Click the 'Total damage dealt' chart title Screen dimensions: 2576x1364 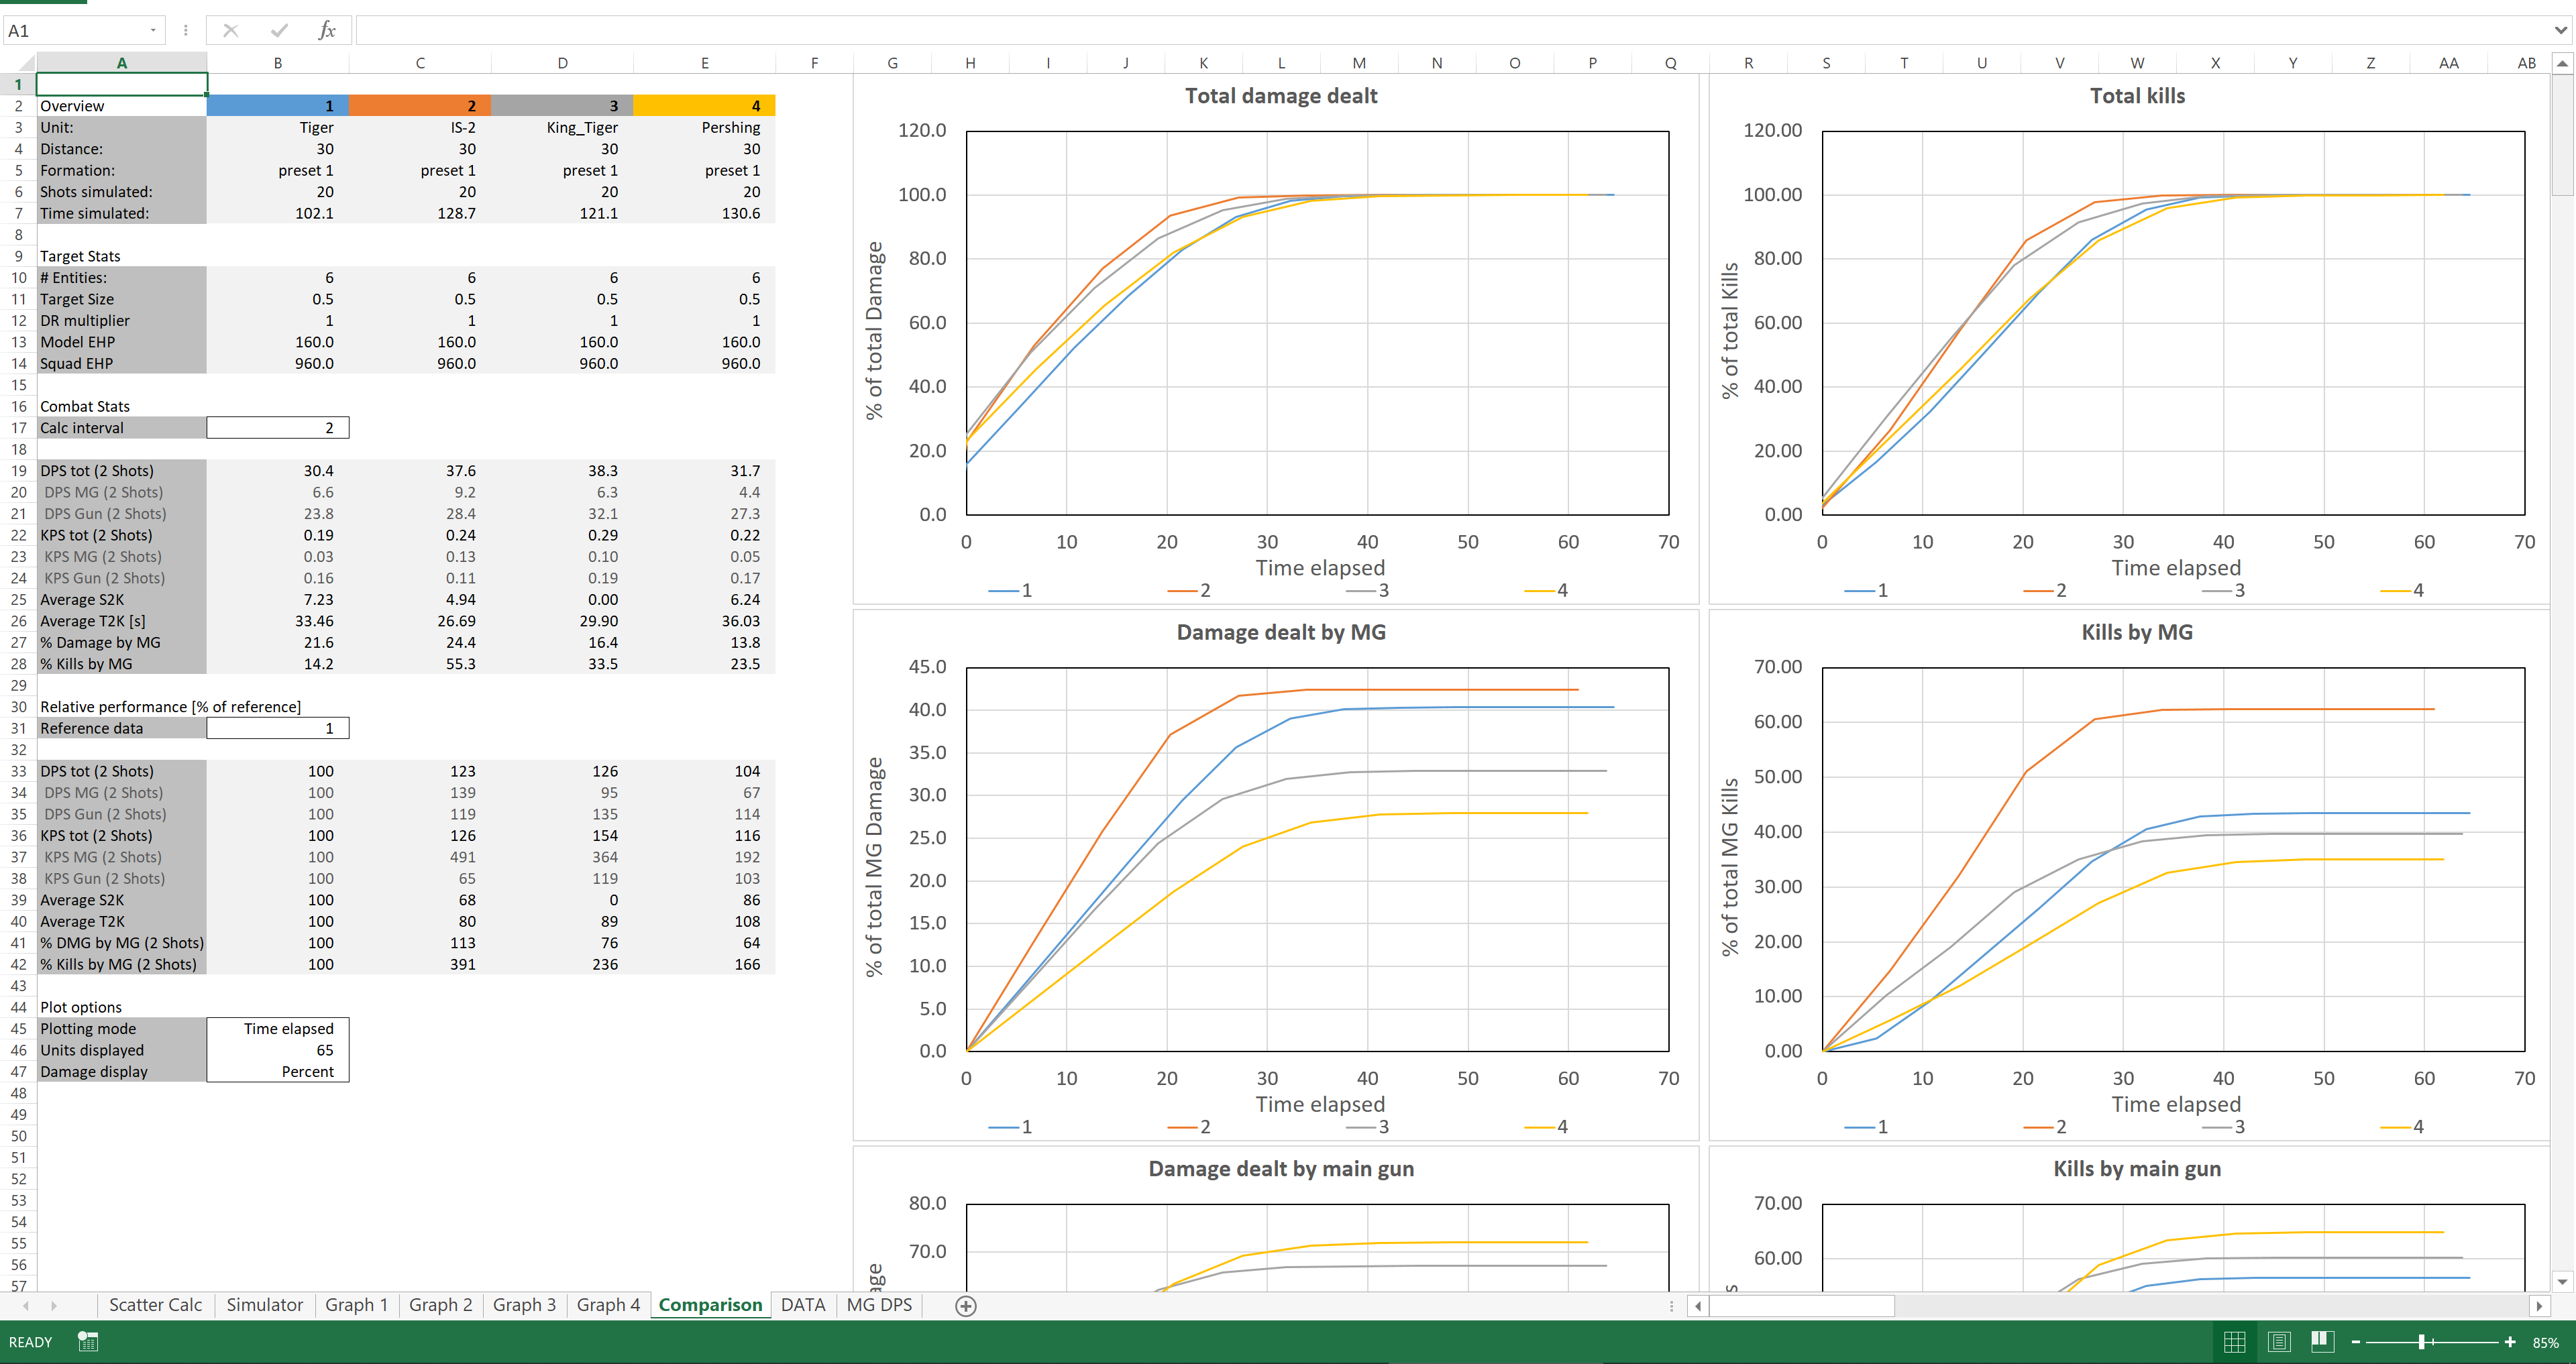tap(1281, 96)
